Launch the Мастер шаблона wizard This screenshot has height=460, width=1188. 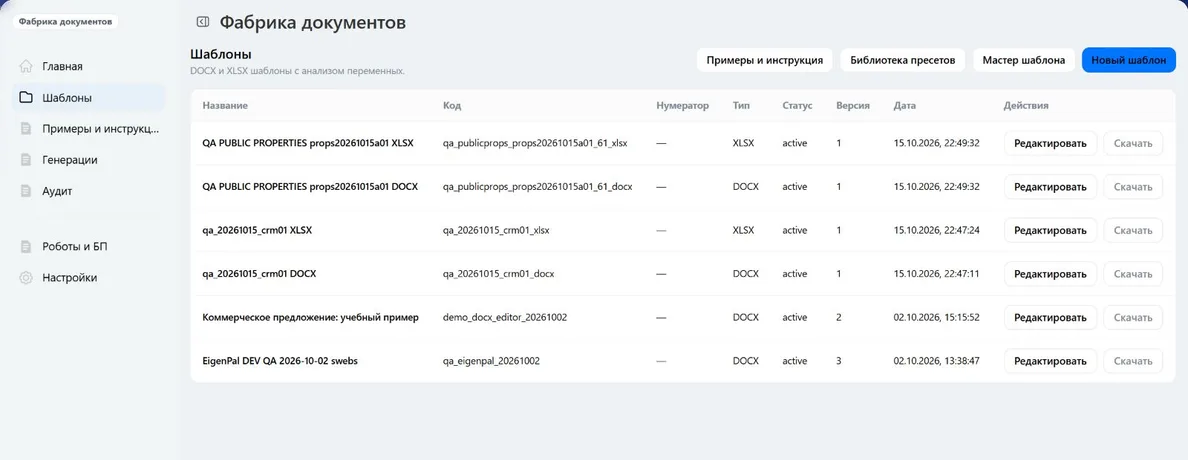pos(1024,60)
